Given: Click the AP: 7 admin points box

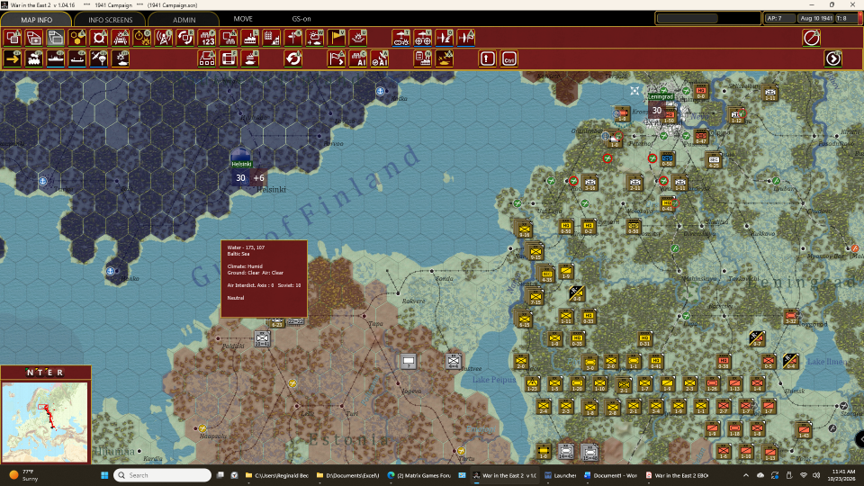Looking at the screenshot, I should [x=780, y=18].
